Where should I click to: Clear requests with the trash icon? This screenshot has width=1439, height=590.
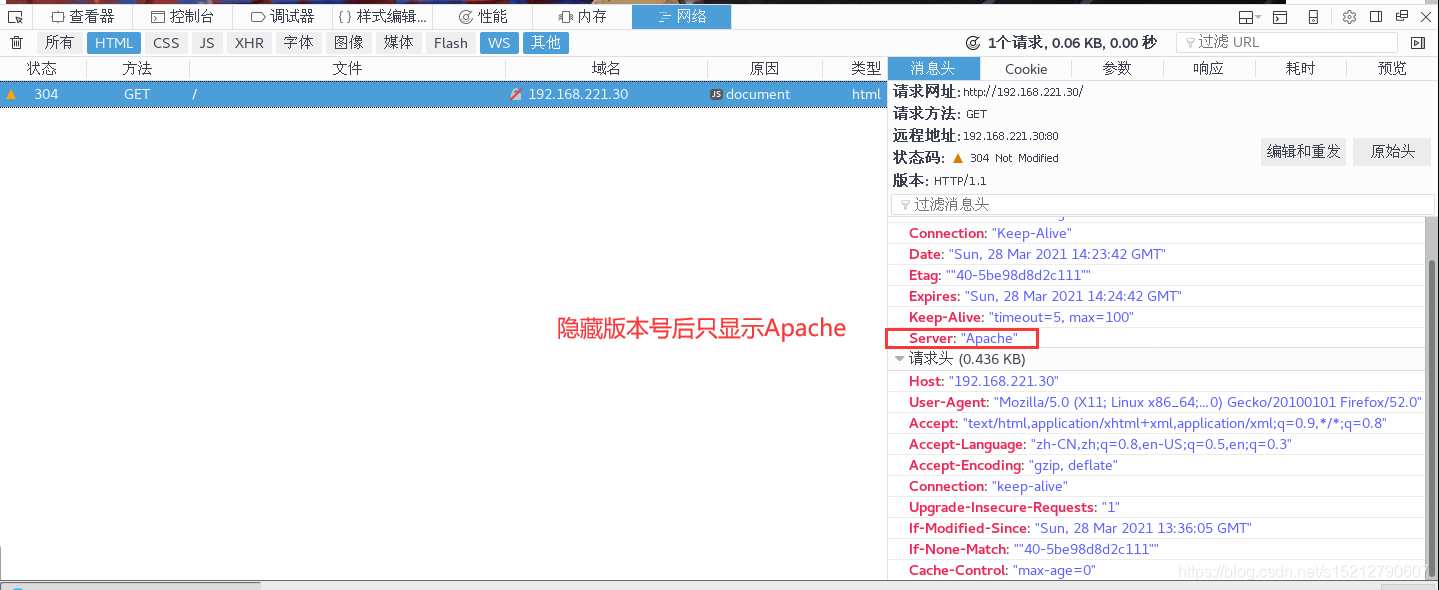click(16, 42)
